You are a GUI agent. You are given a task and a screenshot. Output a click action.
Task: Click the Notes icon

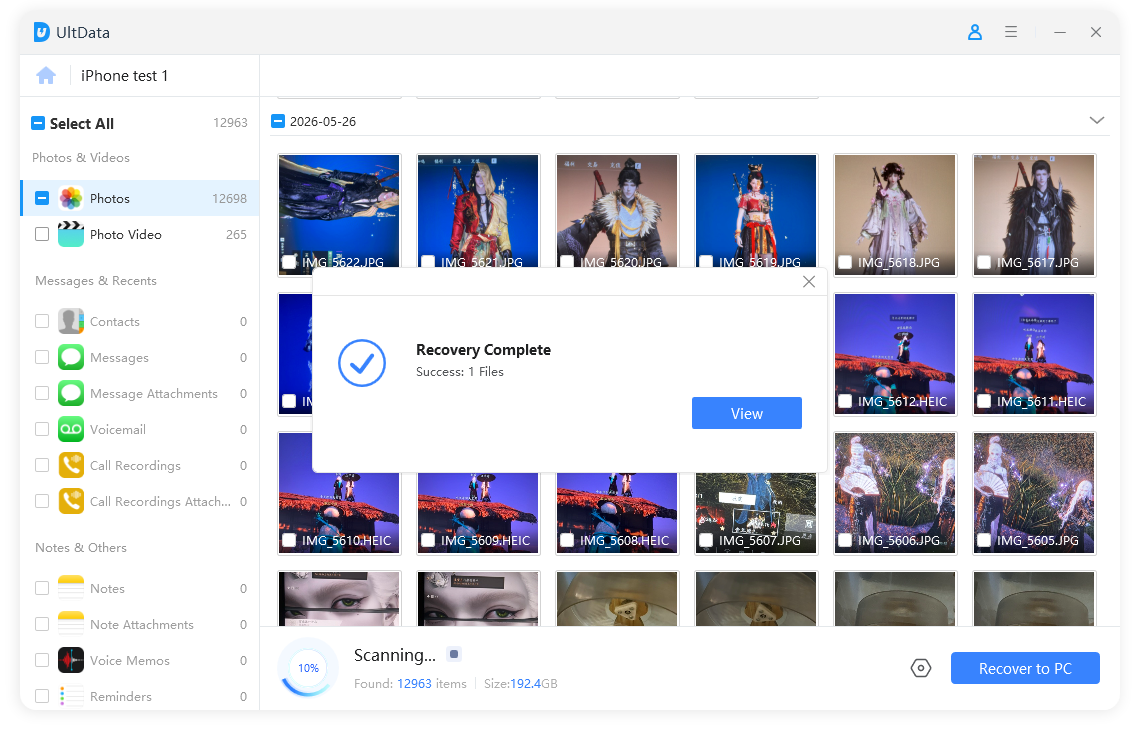71,588
